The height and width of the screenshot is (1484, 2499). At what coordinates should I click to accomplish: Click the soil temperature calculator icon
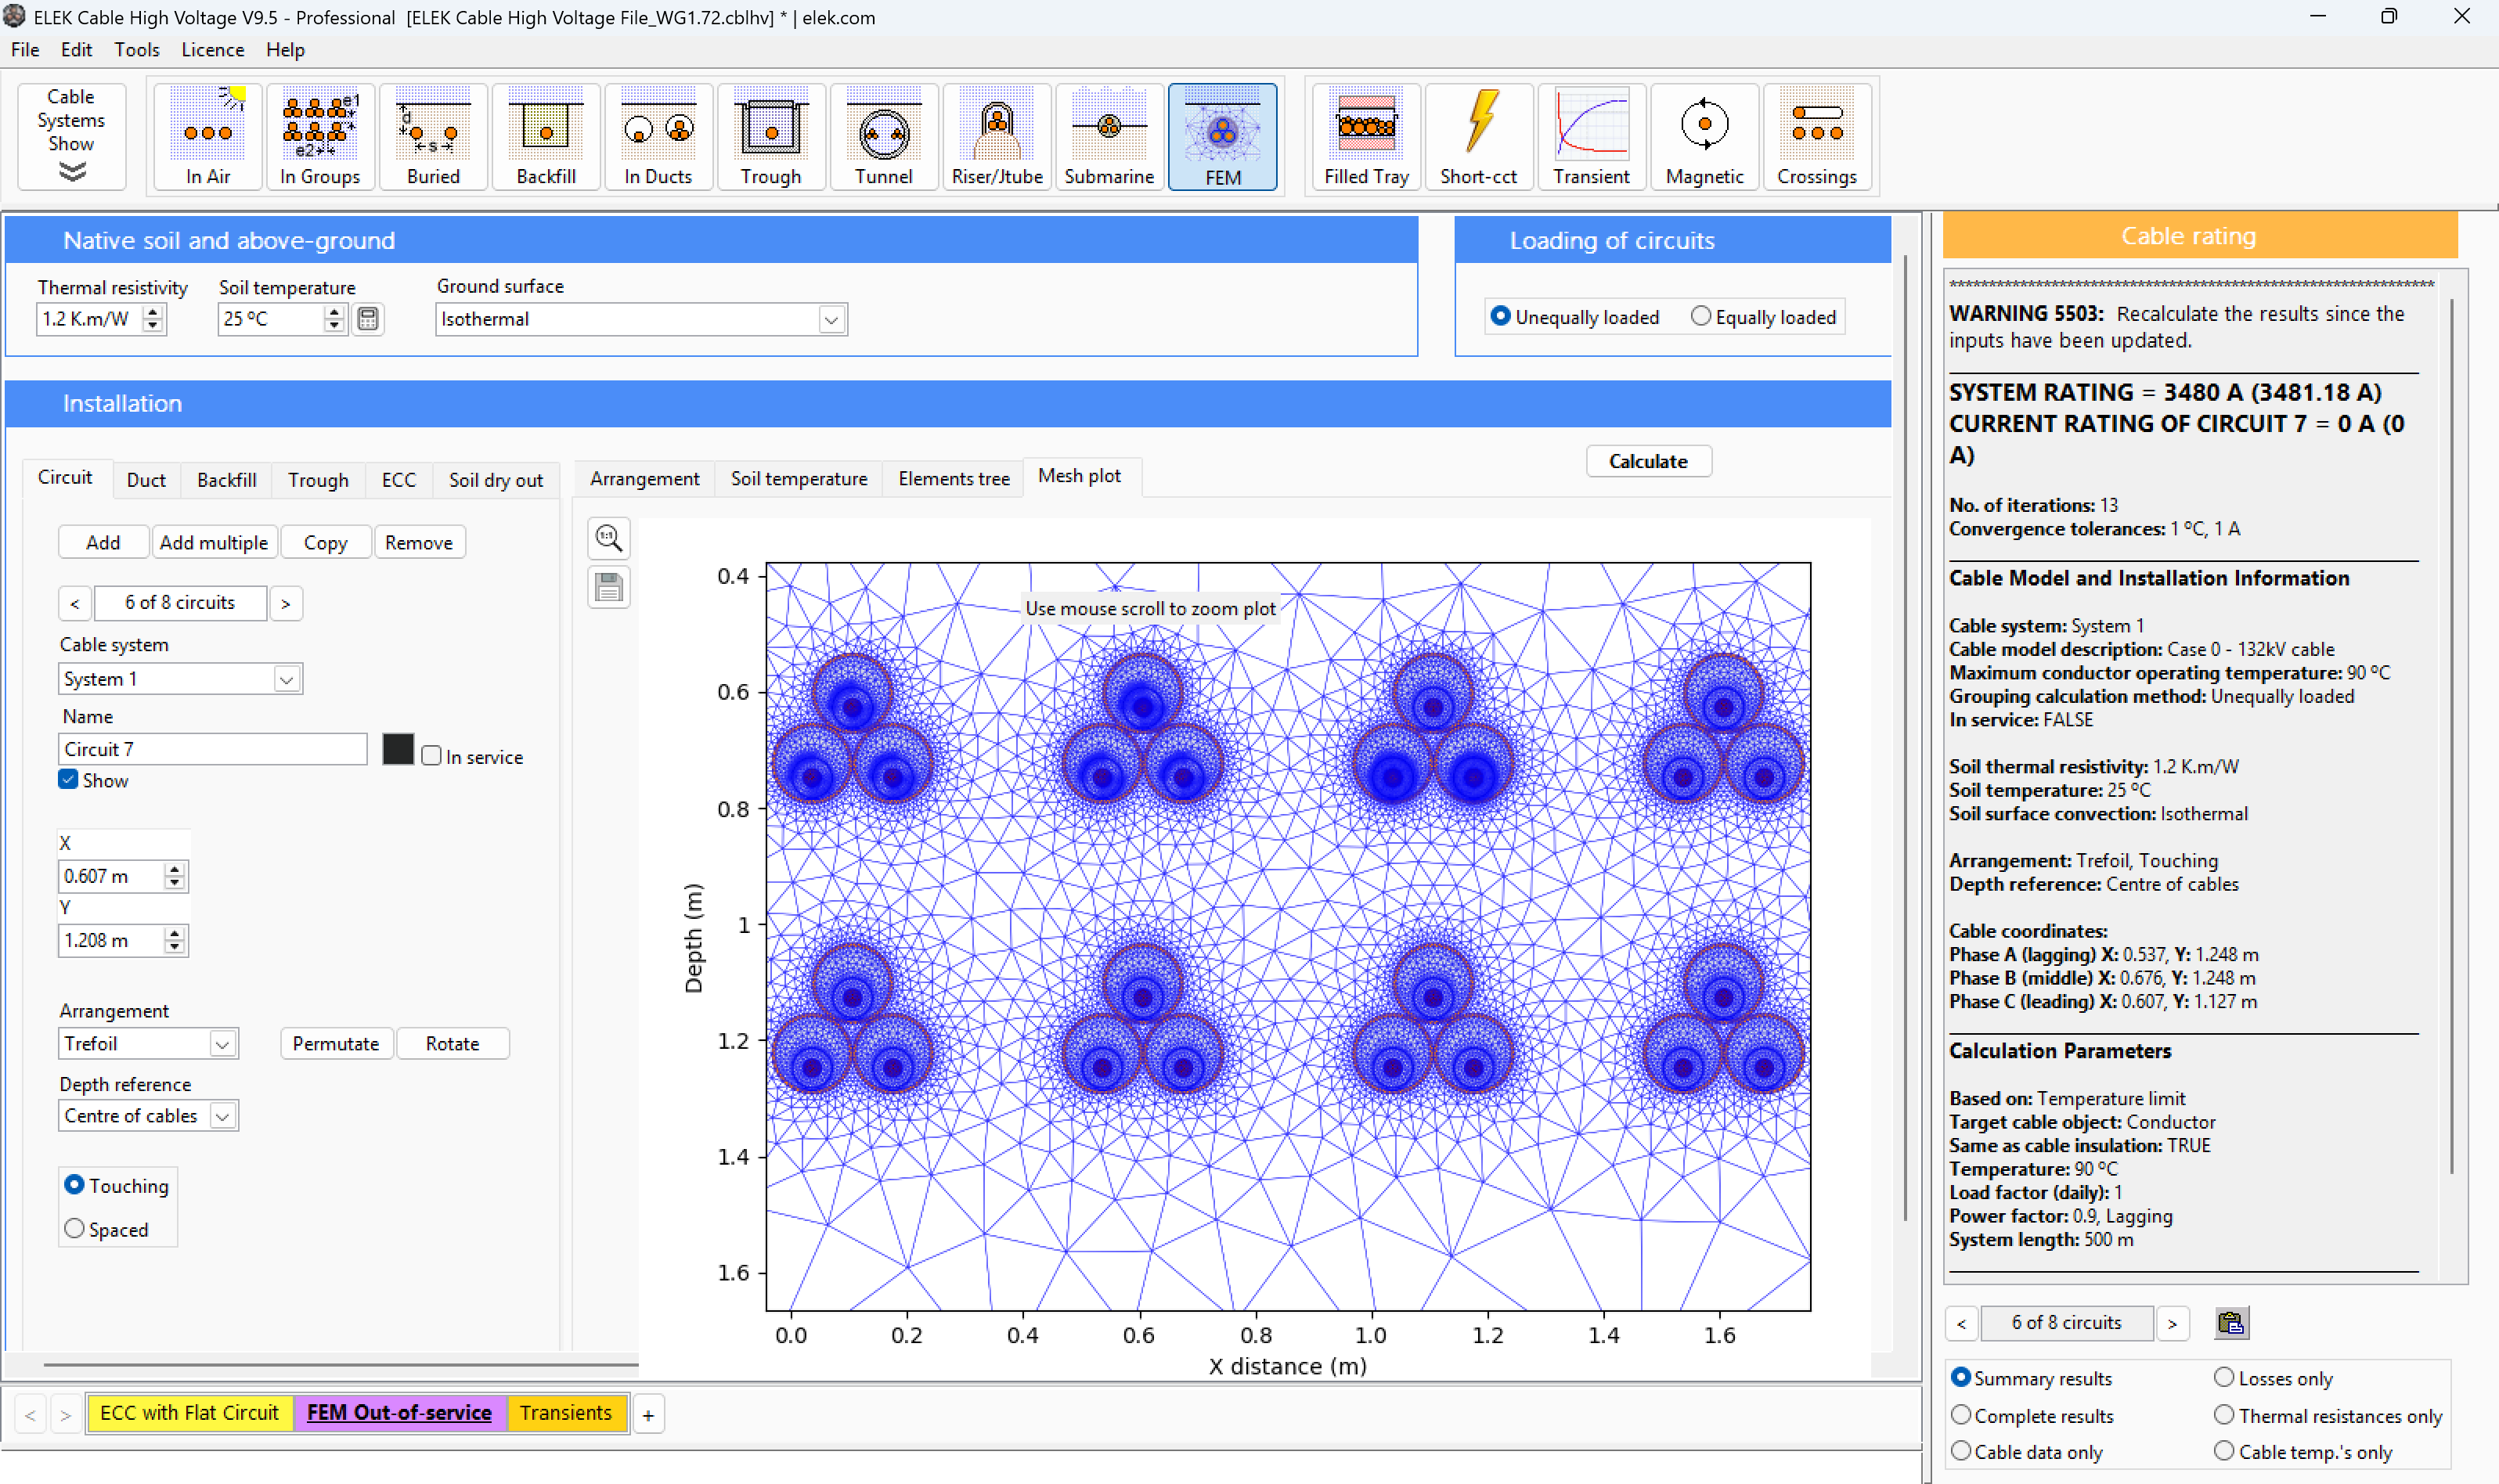click(x=368, y=319)
